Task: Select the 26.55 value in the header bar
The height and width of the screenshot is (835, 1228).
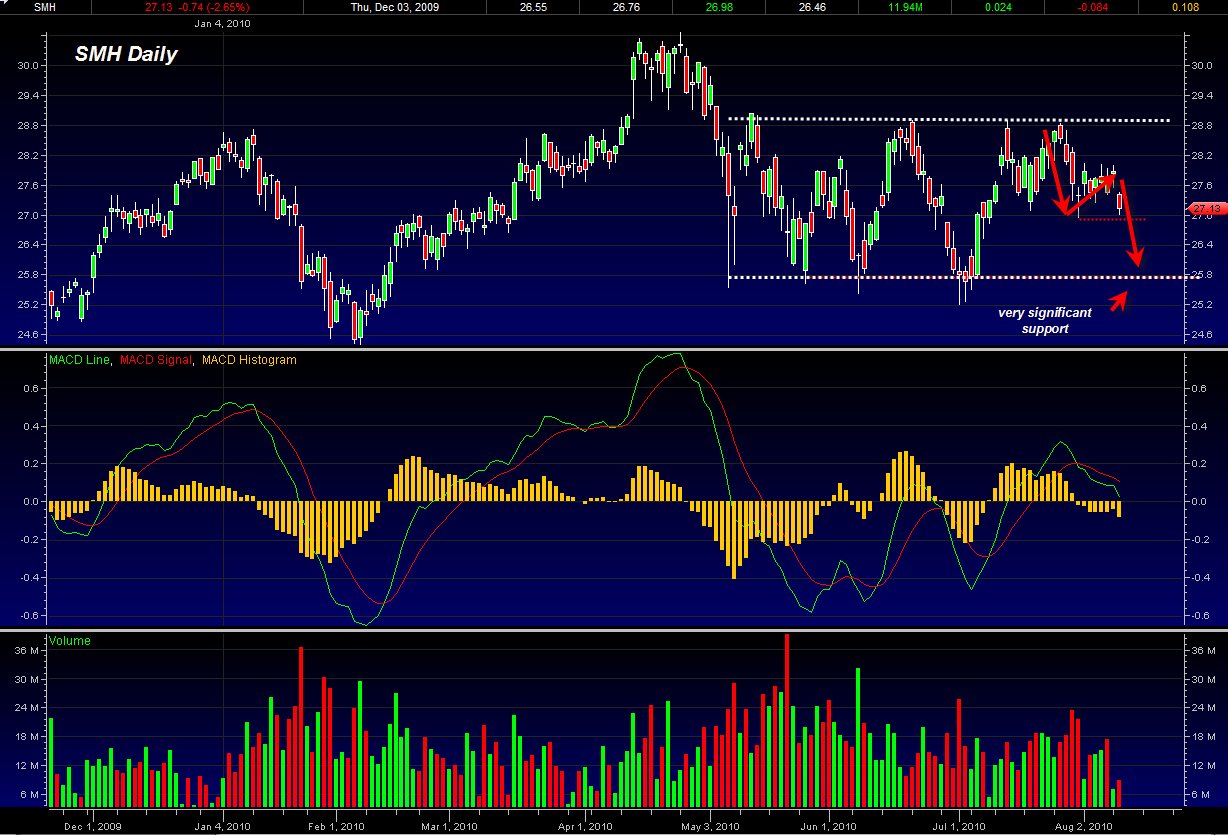Action: [x=533, y=7]
